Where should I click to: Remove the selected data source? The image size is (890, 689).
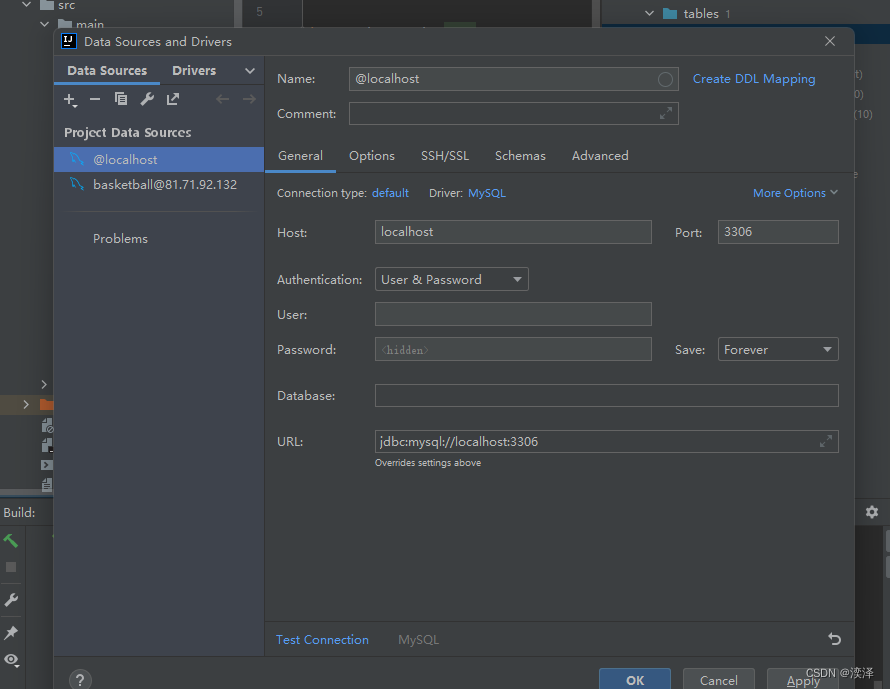click(x=95, y=99)
